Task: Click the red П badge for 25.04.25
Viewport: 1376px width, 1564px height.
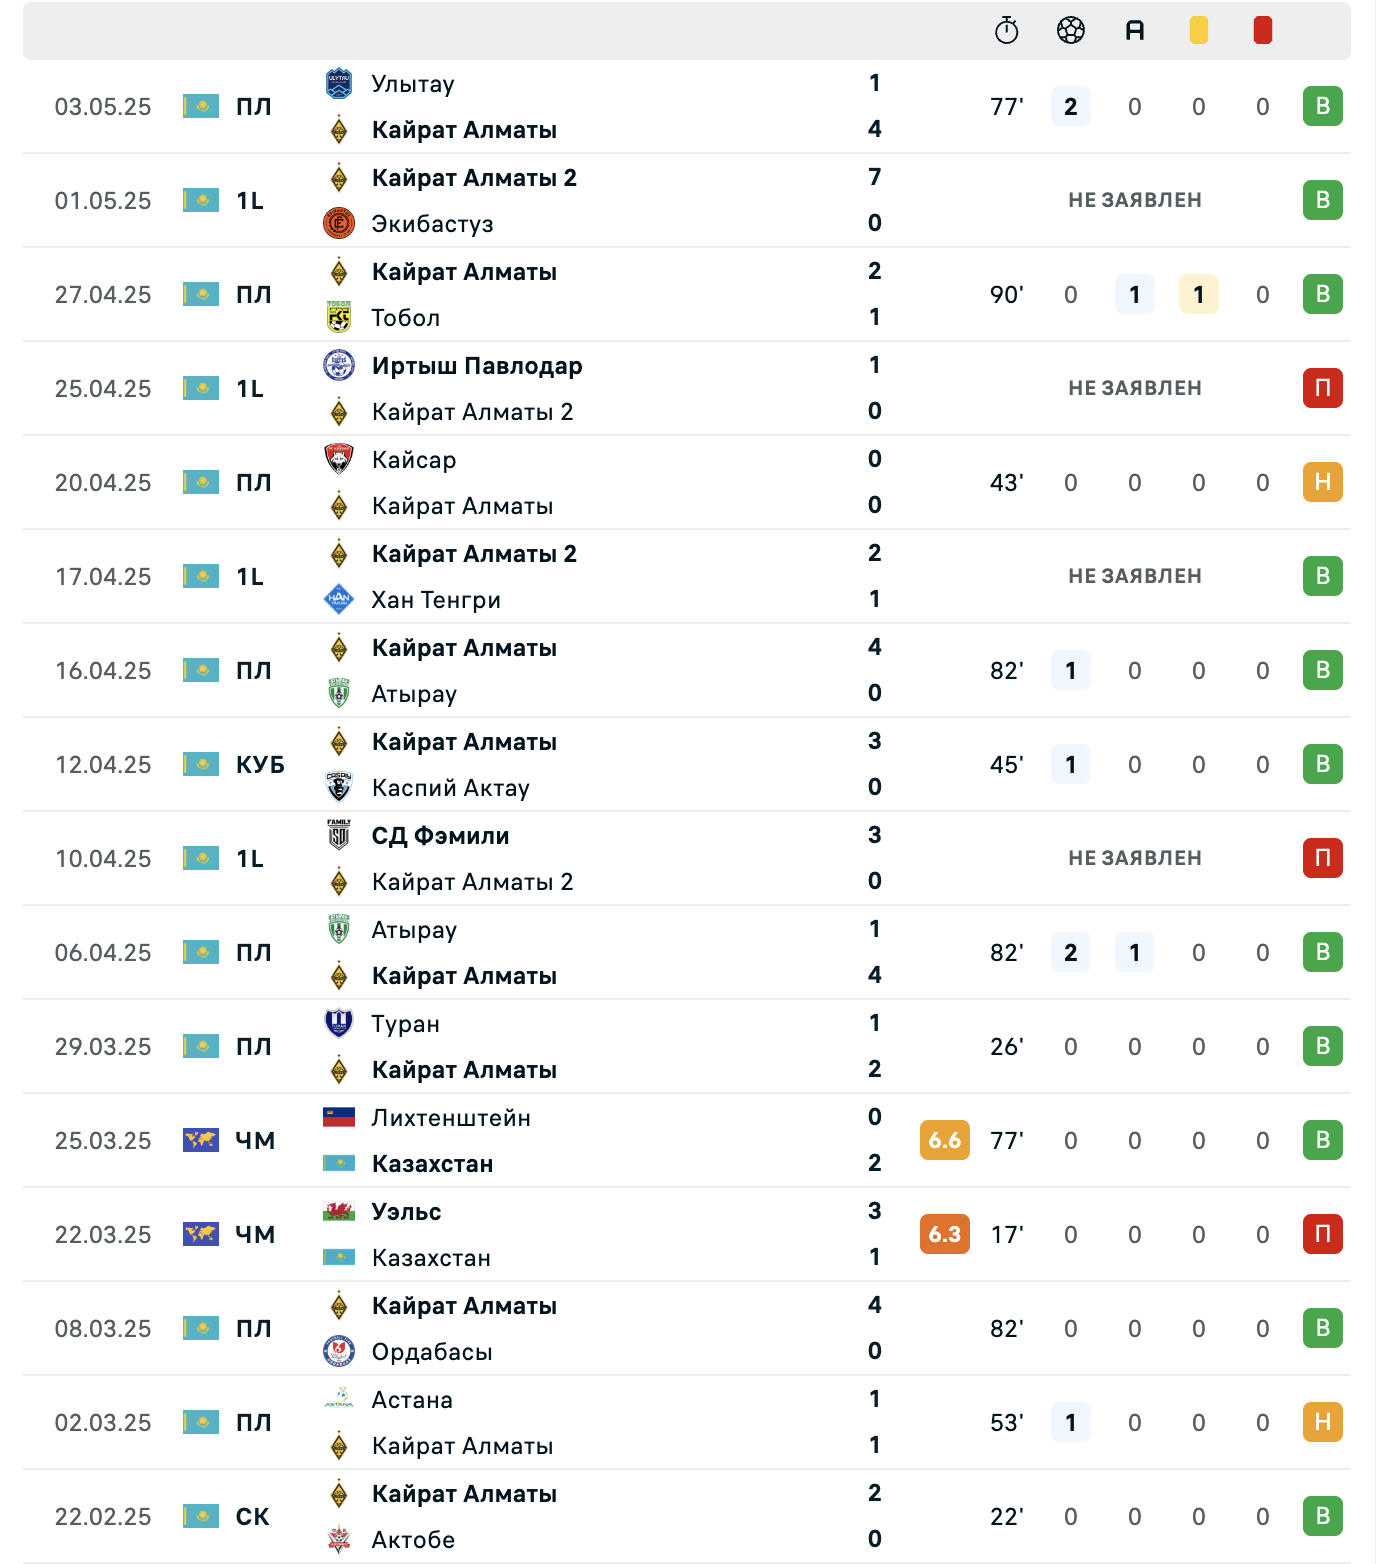Action: coord(1322,388)
